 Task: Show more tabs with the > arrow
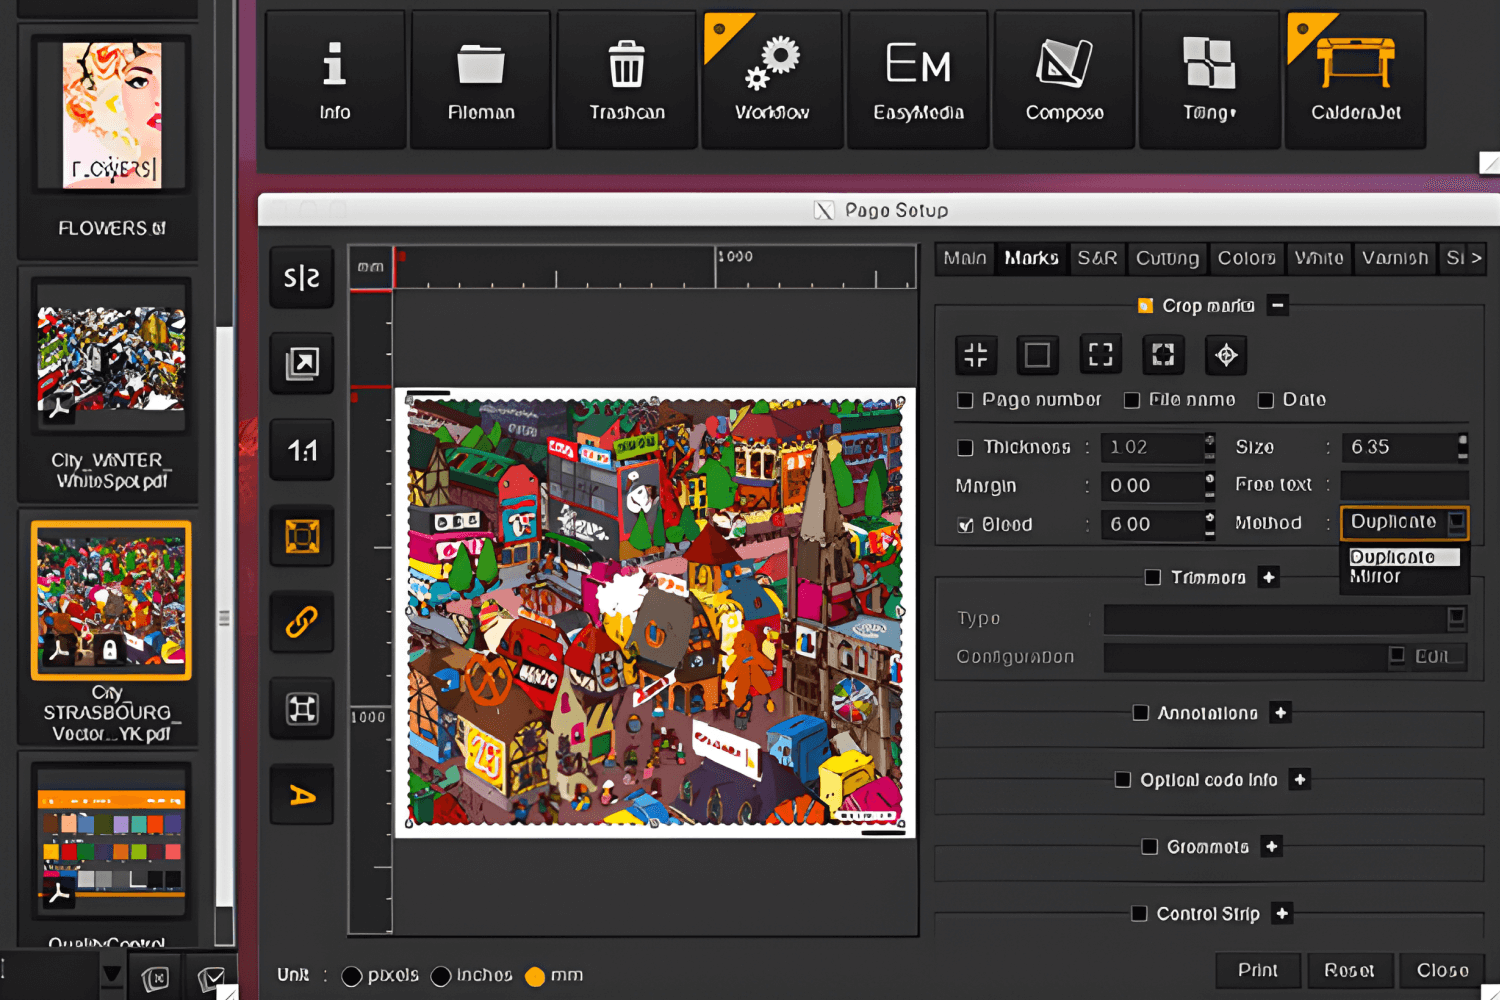point(1476,258)
